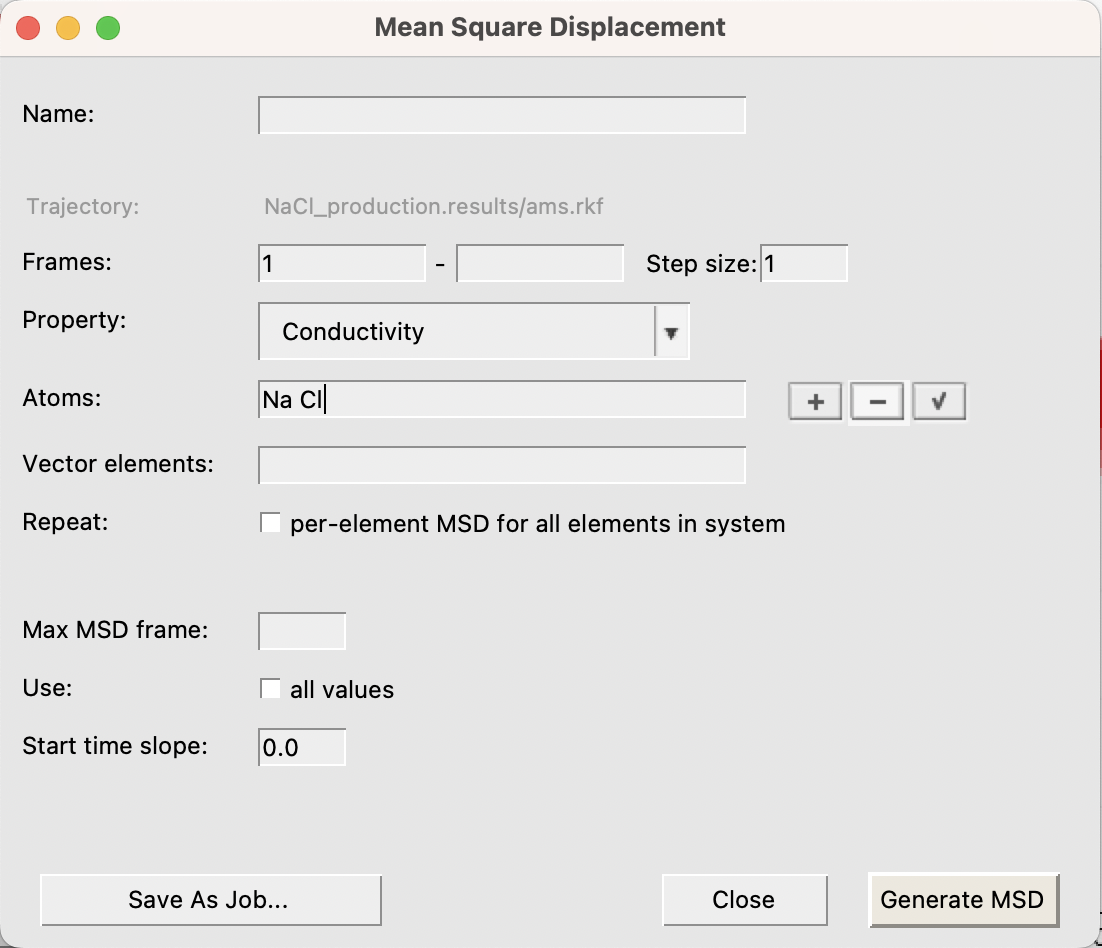The width and height of the screenshot is (1102, 948).
Task: Open the Property dropdown arrow
Action: [672, 332]
